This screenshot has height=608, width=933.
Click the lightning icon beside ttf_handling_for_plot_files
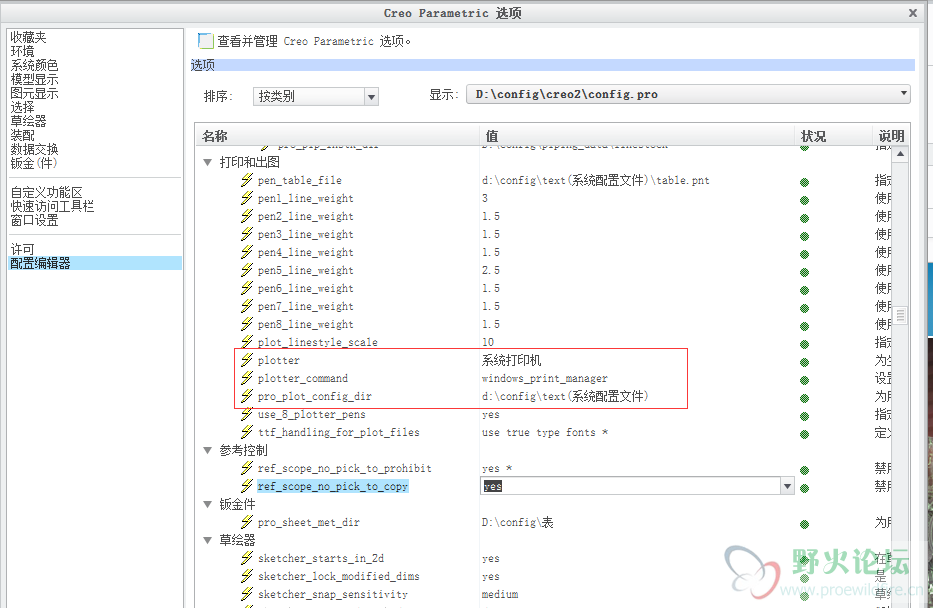pyautogui.click(x=247, y=431)
